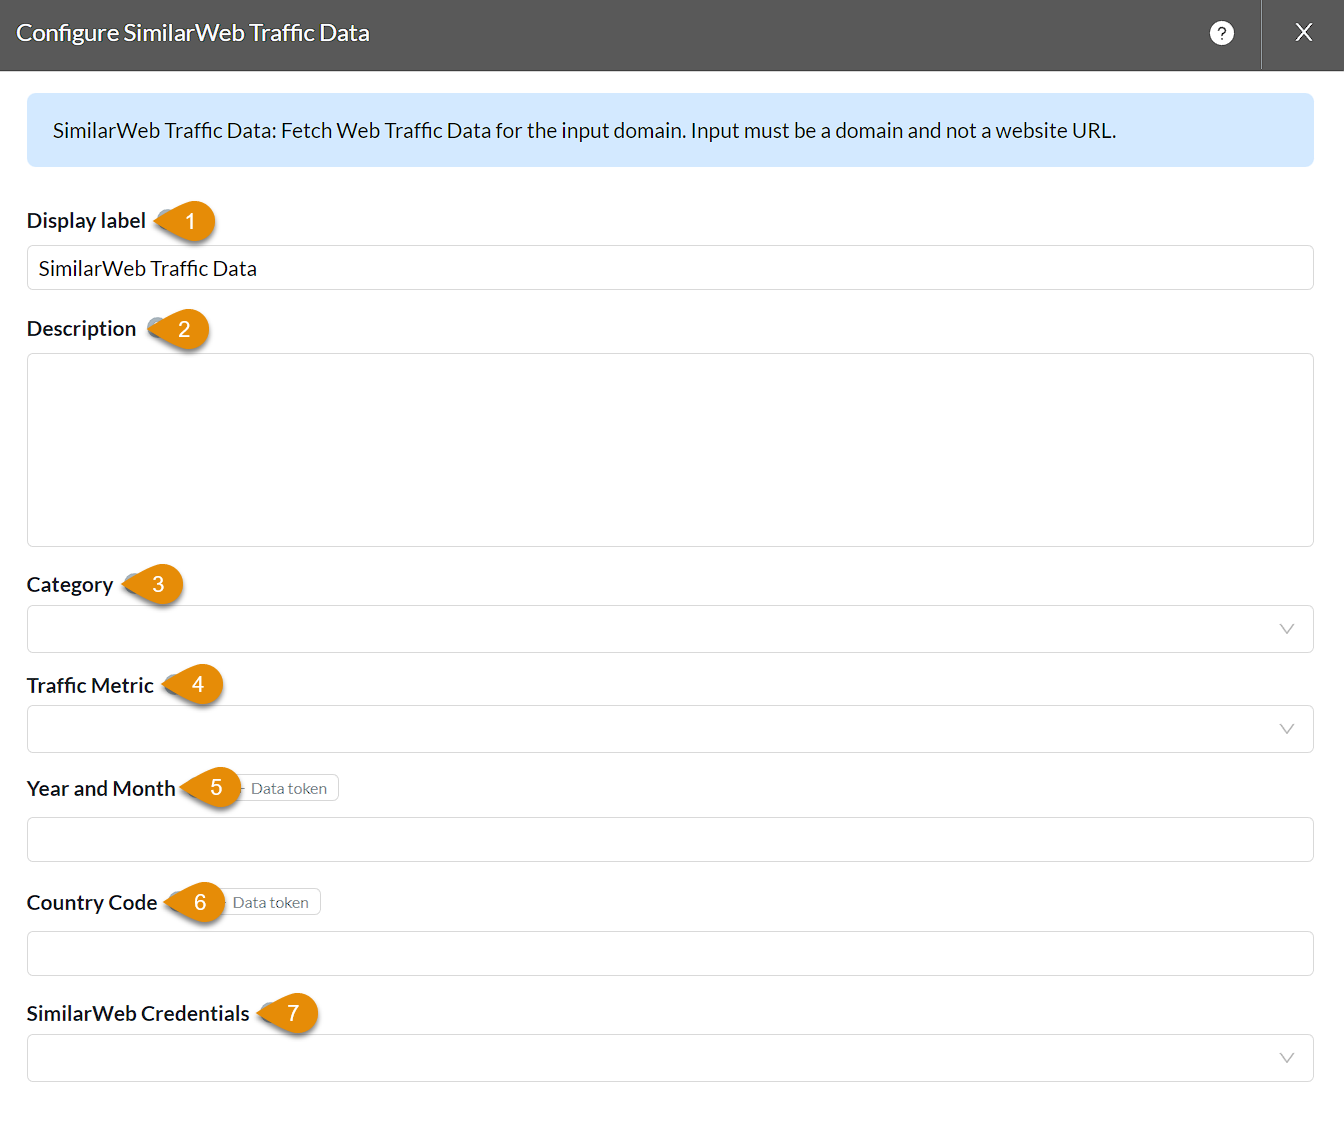Click orange callout marker 4 beside Traffic Metric
The width and height of the screenshot is (1344, 1147).
click(197, 685)
